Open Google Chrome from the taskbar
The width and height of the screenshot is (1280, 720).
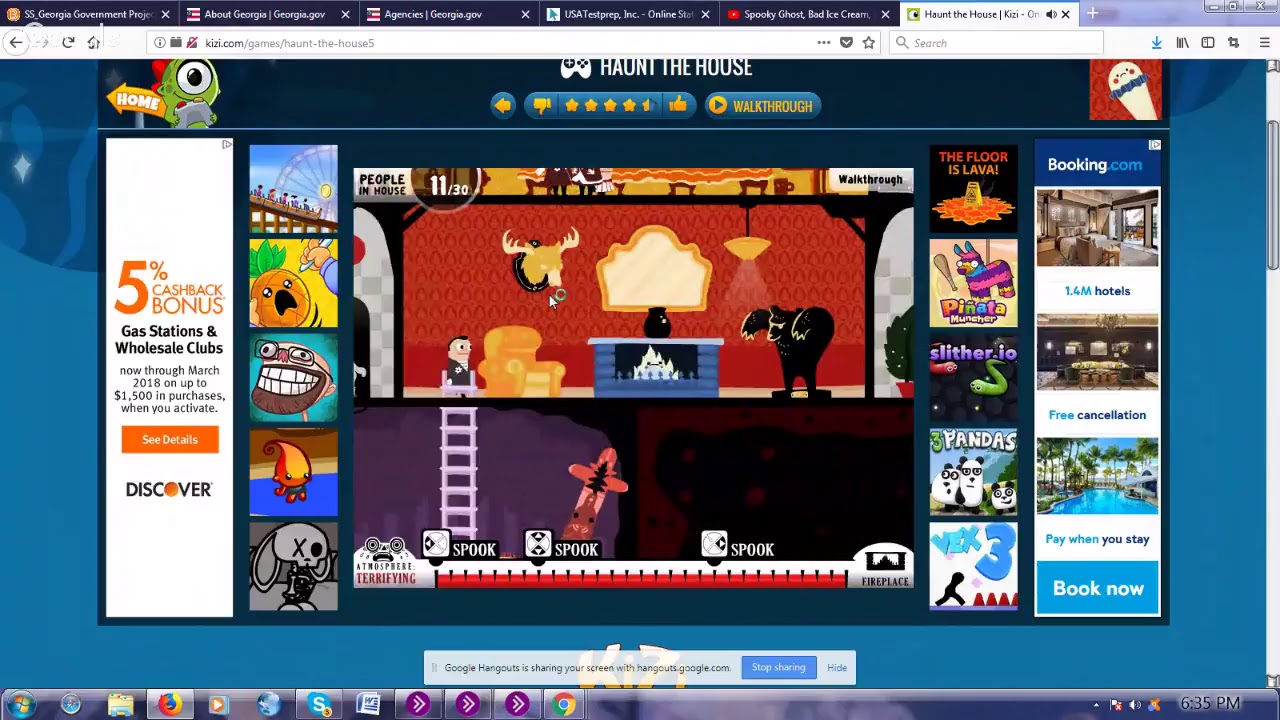565,705
